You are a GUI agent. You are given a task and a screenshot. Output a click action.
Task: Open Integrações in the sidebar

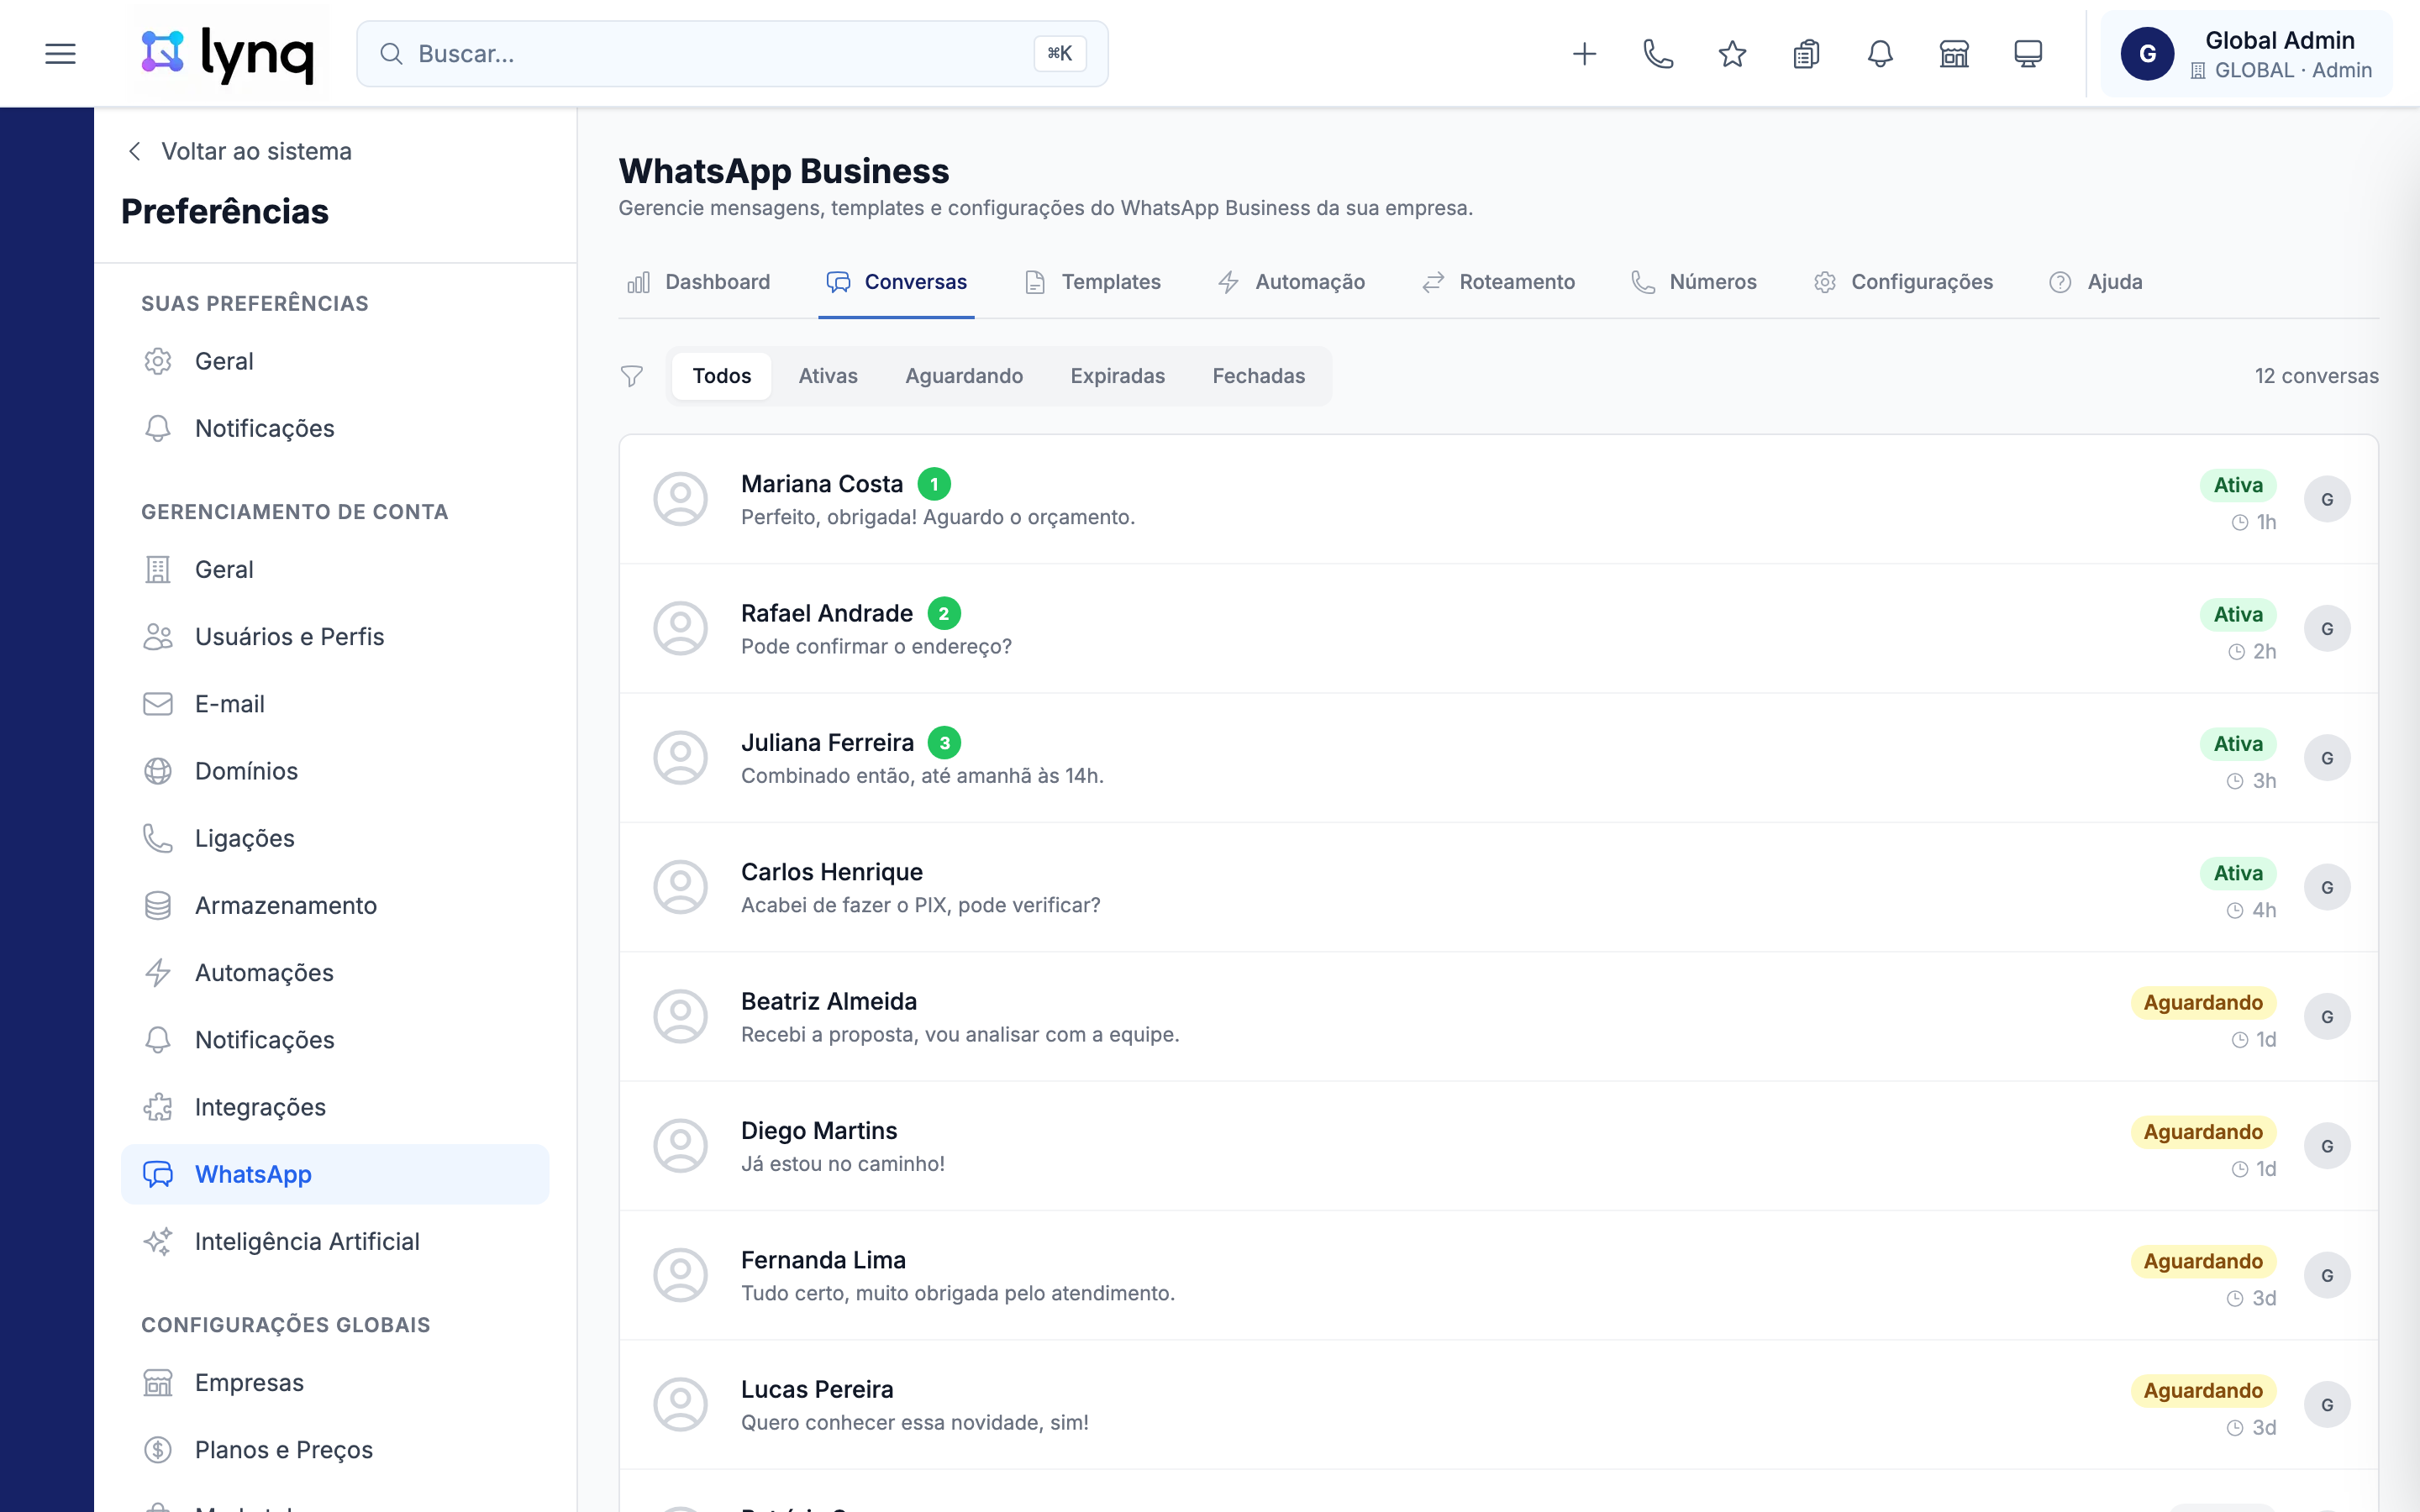pos(335,1107)
